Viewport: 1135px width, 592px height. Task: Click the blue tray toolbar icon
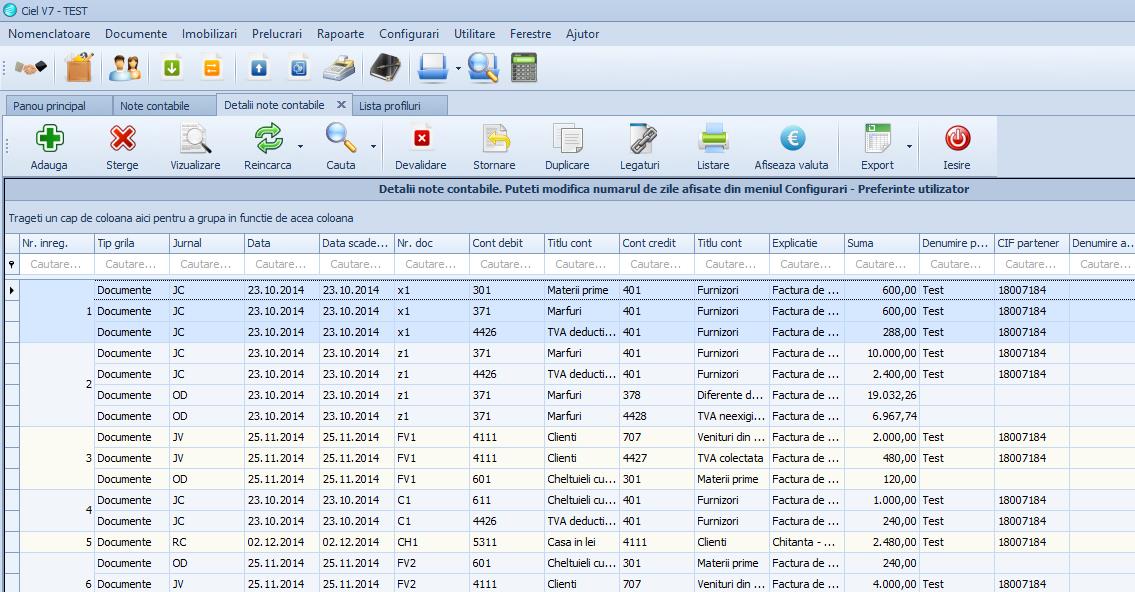pos(433,68)
